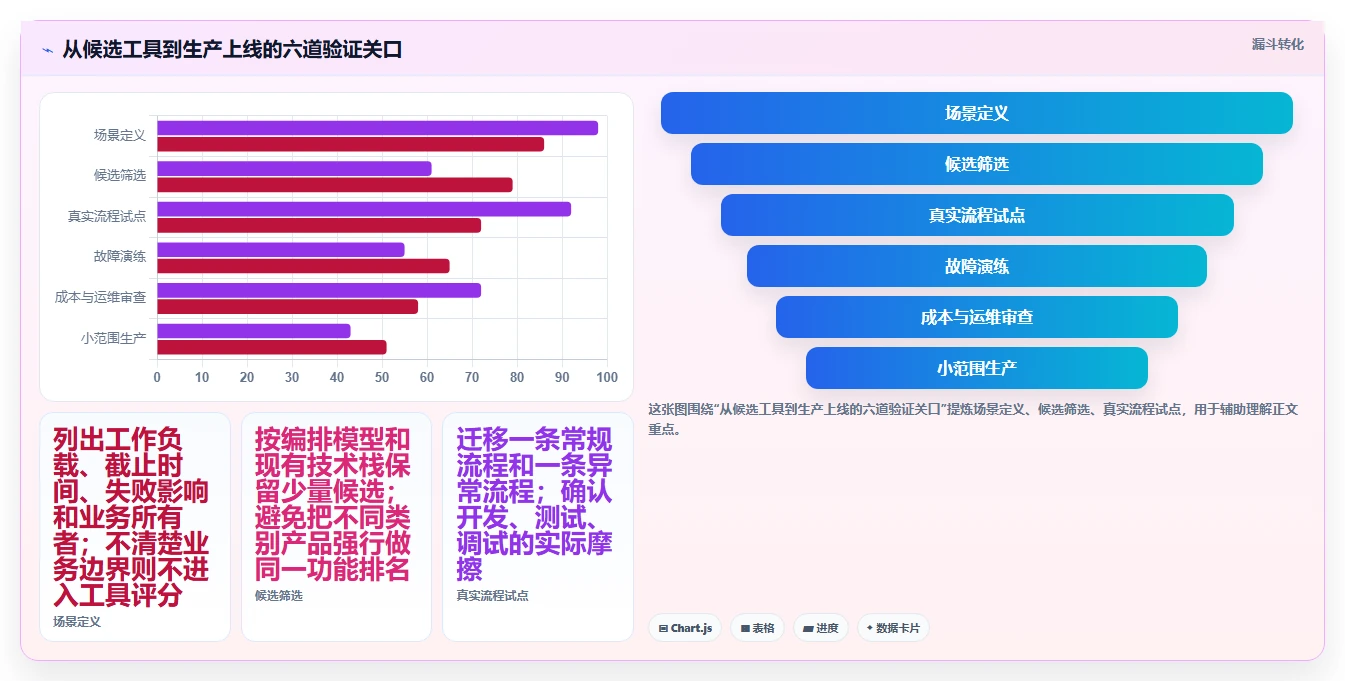Image resolution: width=1345 pixels, height=681 pixels.
Task: Click the 场景定义 chart axis label
Action: click(120, 135)
